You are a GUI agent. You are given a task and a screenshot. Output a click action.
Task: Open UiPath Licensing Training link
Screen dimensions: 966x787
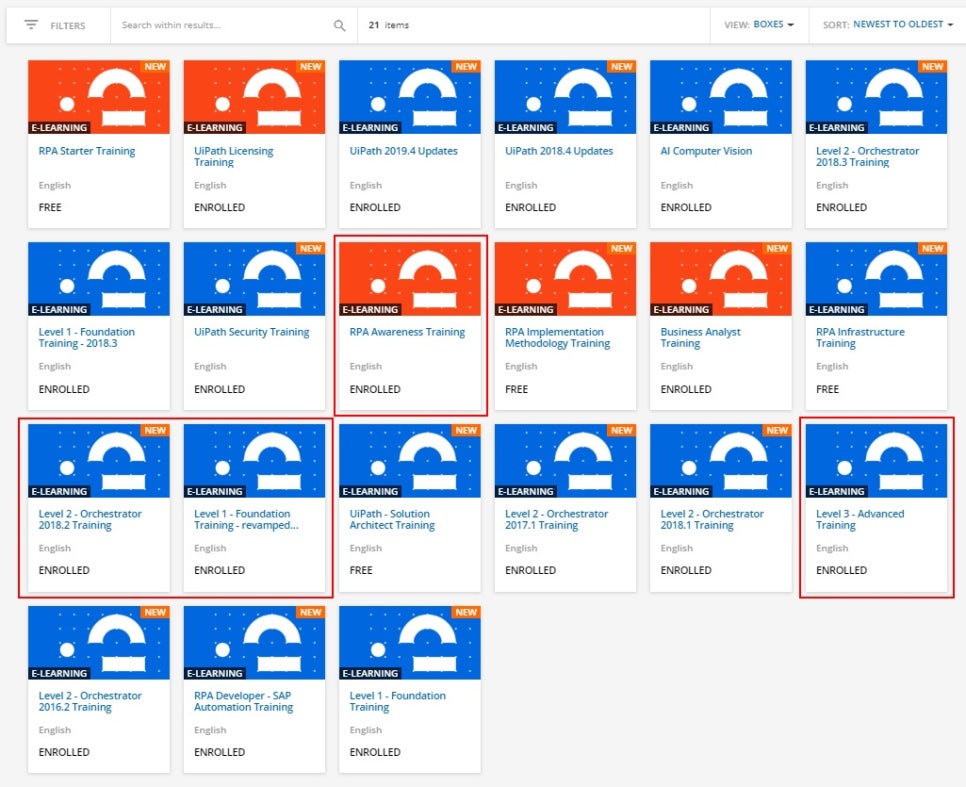(233, 157)
